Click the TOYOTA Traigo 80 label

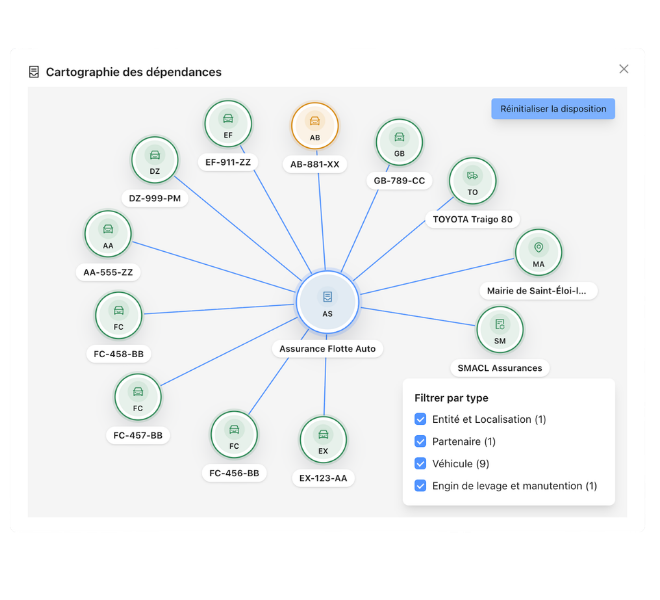click(473, 220)
